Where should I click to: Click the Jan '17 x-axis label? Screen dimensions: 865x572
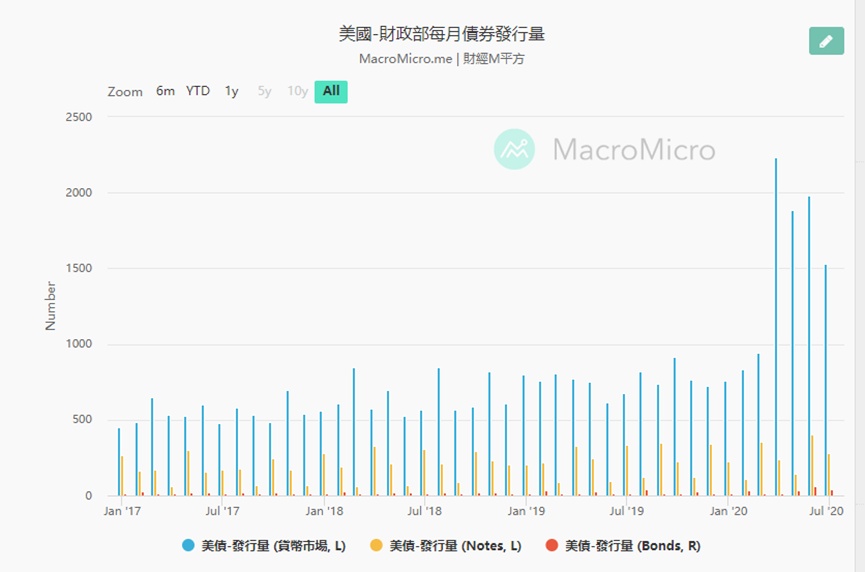[121, 511]
